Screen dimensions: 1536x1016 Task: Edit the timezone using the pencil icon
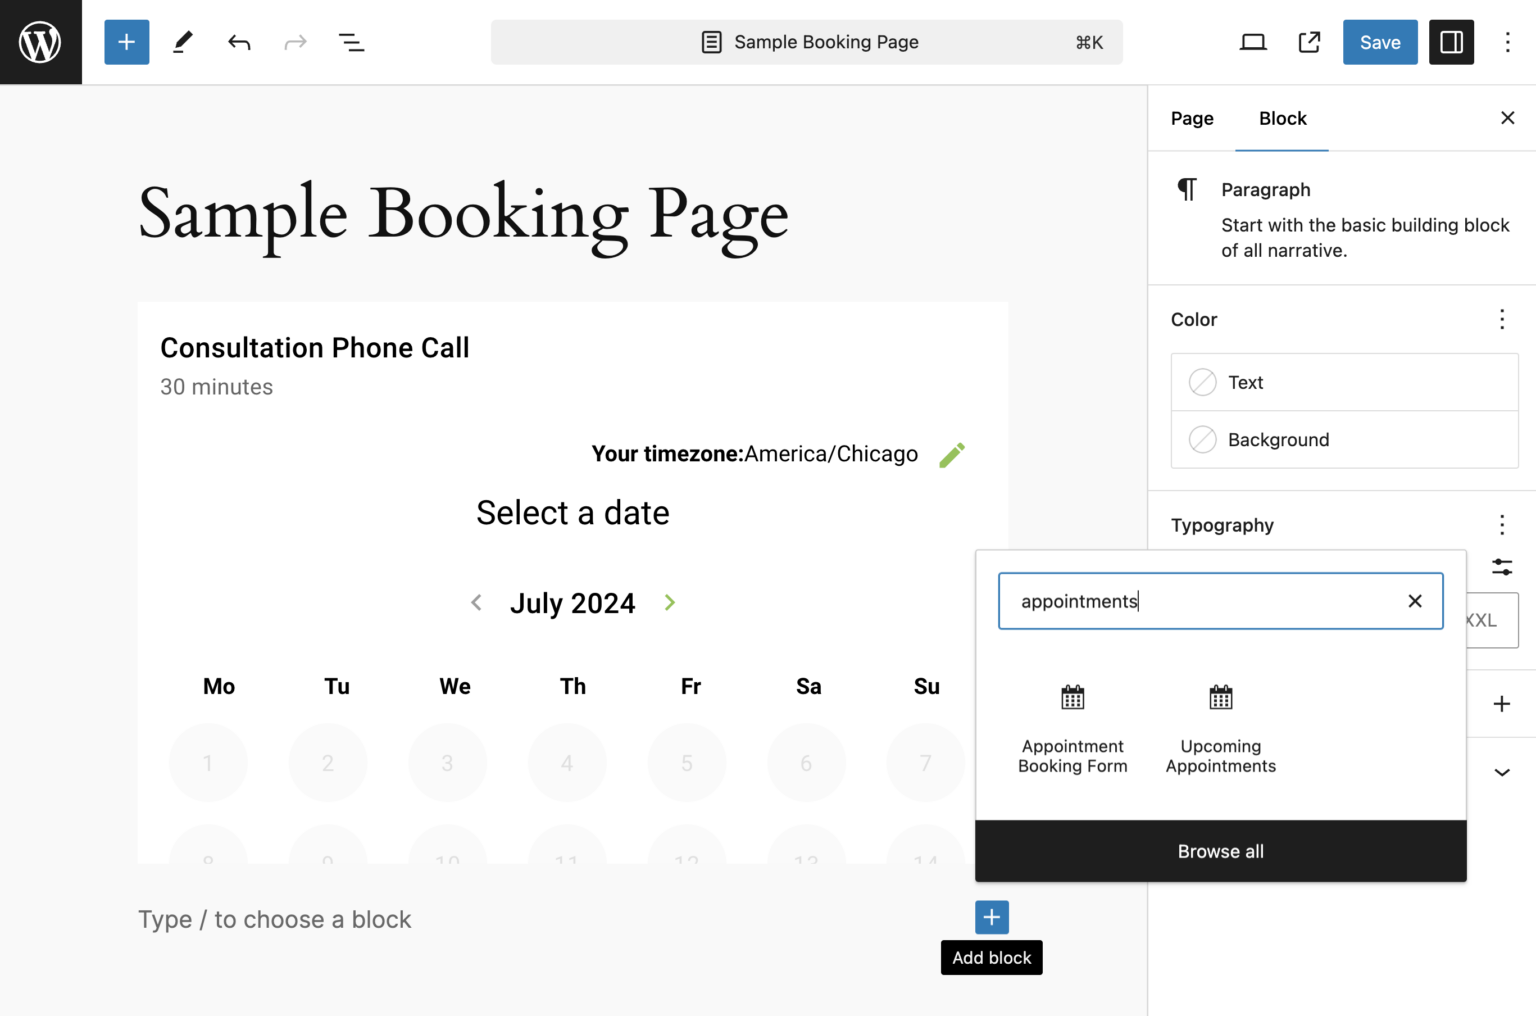pyautogui.click(x=951, y=454)
